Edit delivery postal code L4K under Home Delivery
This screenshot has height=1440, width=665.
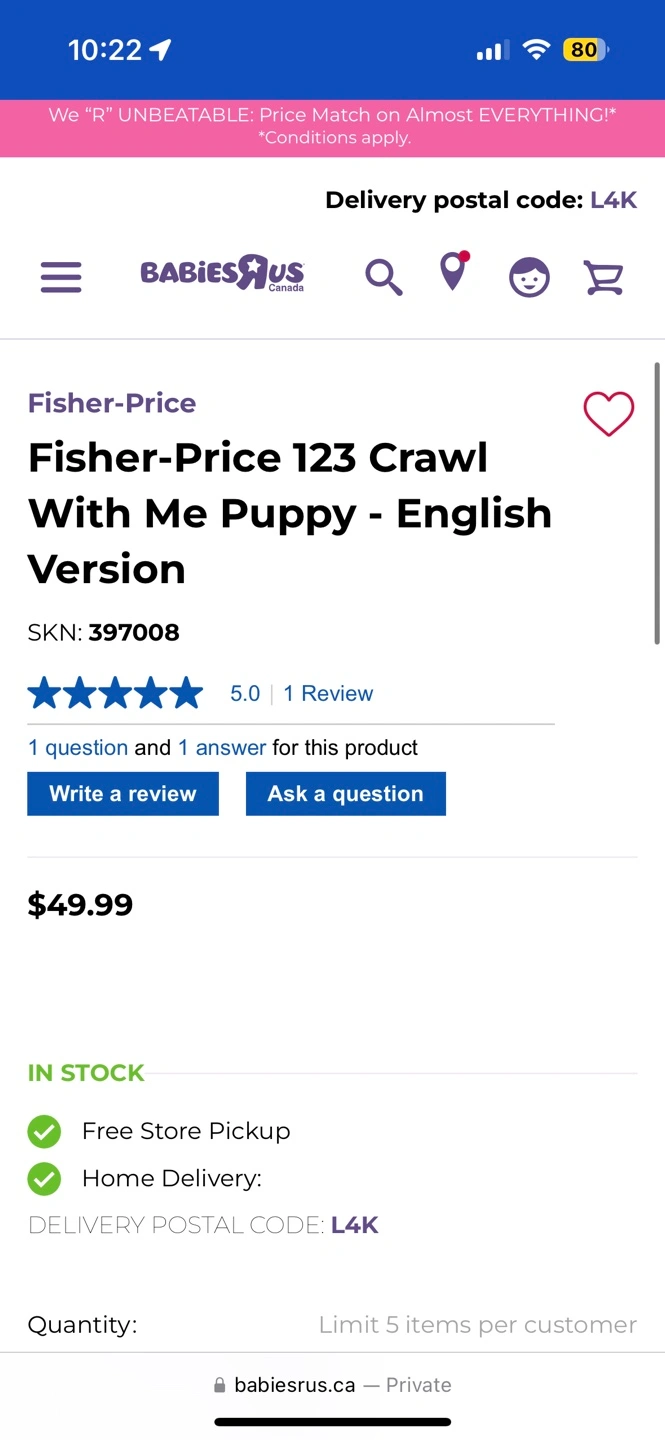click(x=354, y=1225)
